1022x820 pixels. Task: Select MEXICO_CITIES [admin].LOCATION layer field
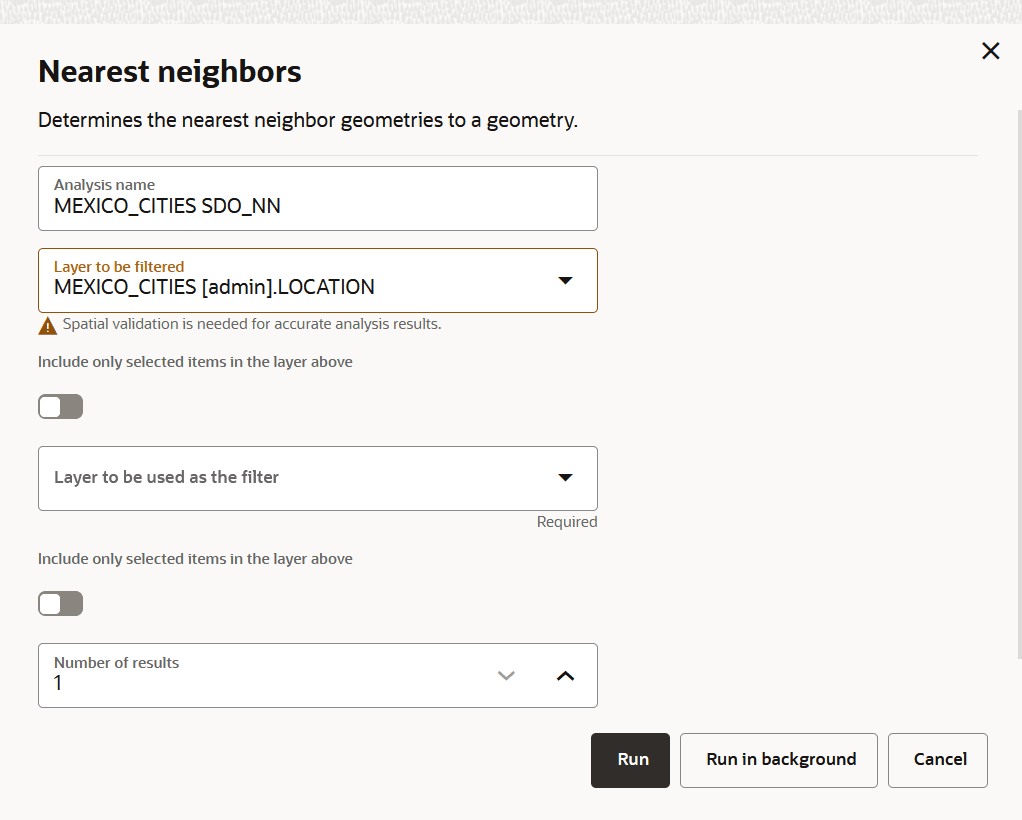317,280
